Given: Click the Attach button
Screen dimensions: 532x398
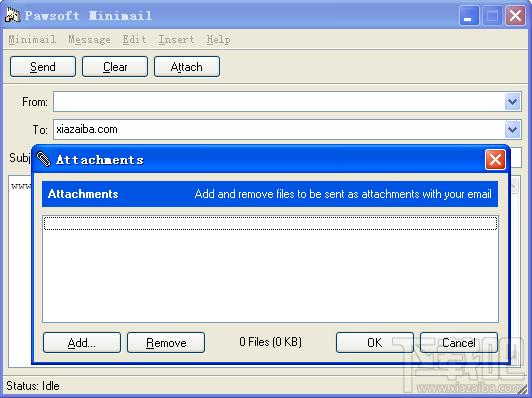Looking at the screenshot, I should [x=187, y=67].
